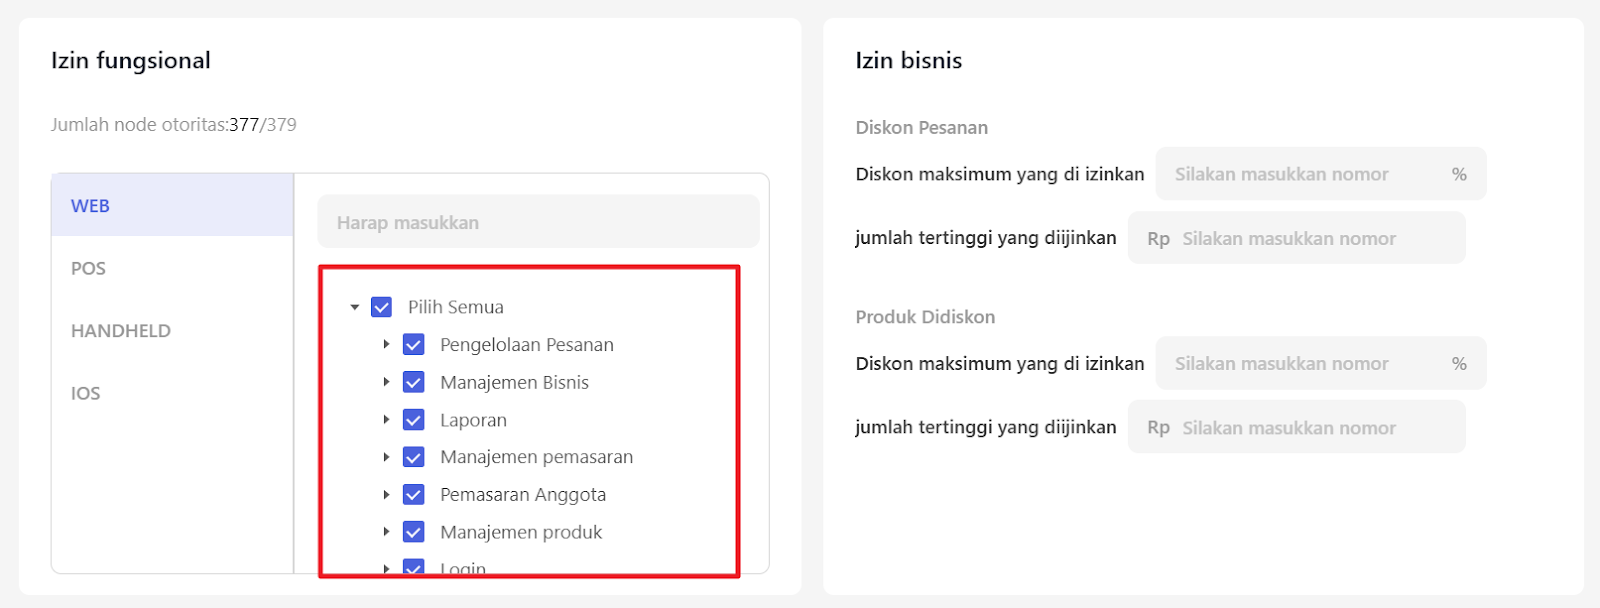
Task: Toggle the Manajemen produk checkbox
Action: click(x=413, y=532)
